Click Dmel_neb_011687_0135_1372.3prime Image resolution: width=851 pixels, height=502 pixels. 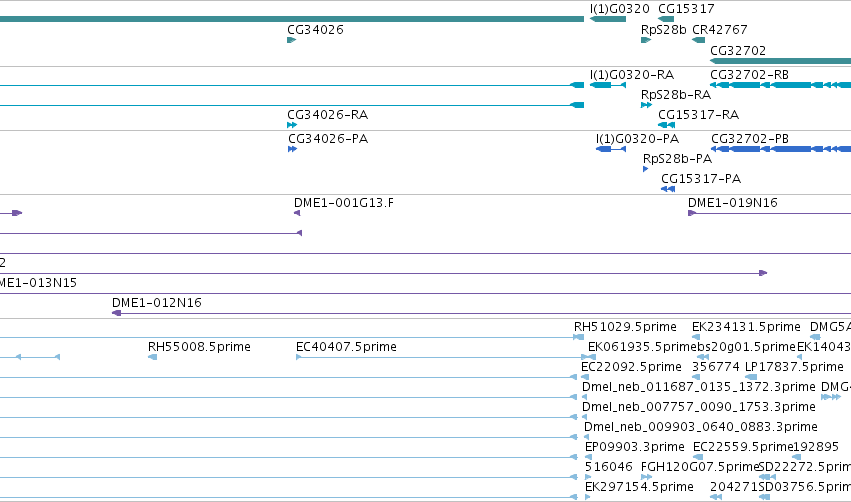698,386
